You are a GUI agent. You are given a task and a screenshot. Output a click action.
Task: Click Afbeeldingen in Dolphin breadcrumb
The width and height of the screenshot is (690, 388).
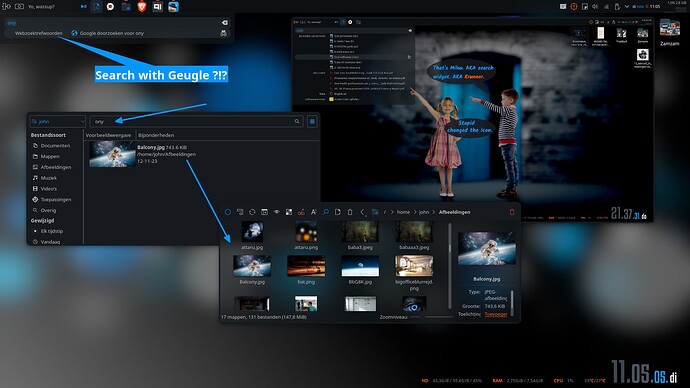[454, 212]
